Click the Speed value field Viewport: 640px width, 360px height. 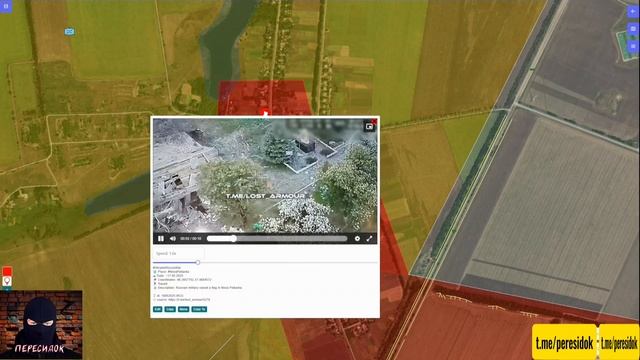(178, 253)
